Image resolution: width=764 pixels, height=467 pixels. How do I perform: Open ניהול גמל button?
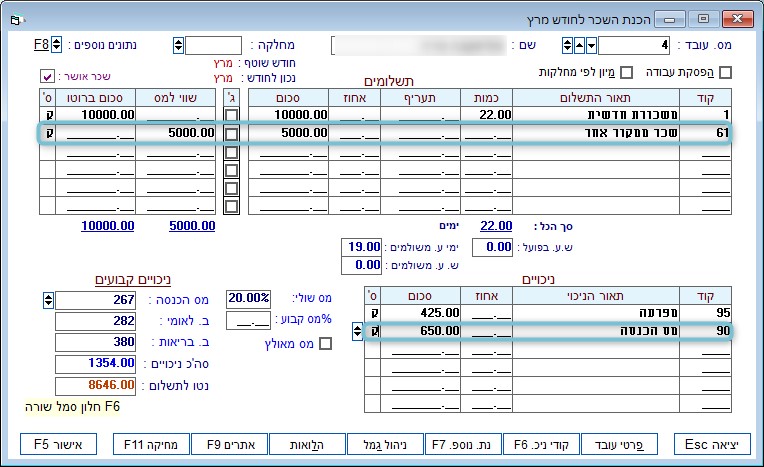coord(385,444)
